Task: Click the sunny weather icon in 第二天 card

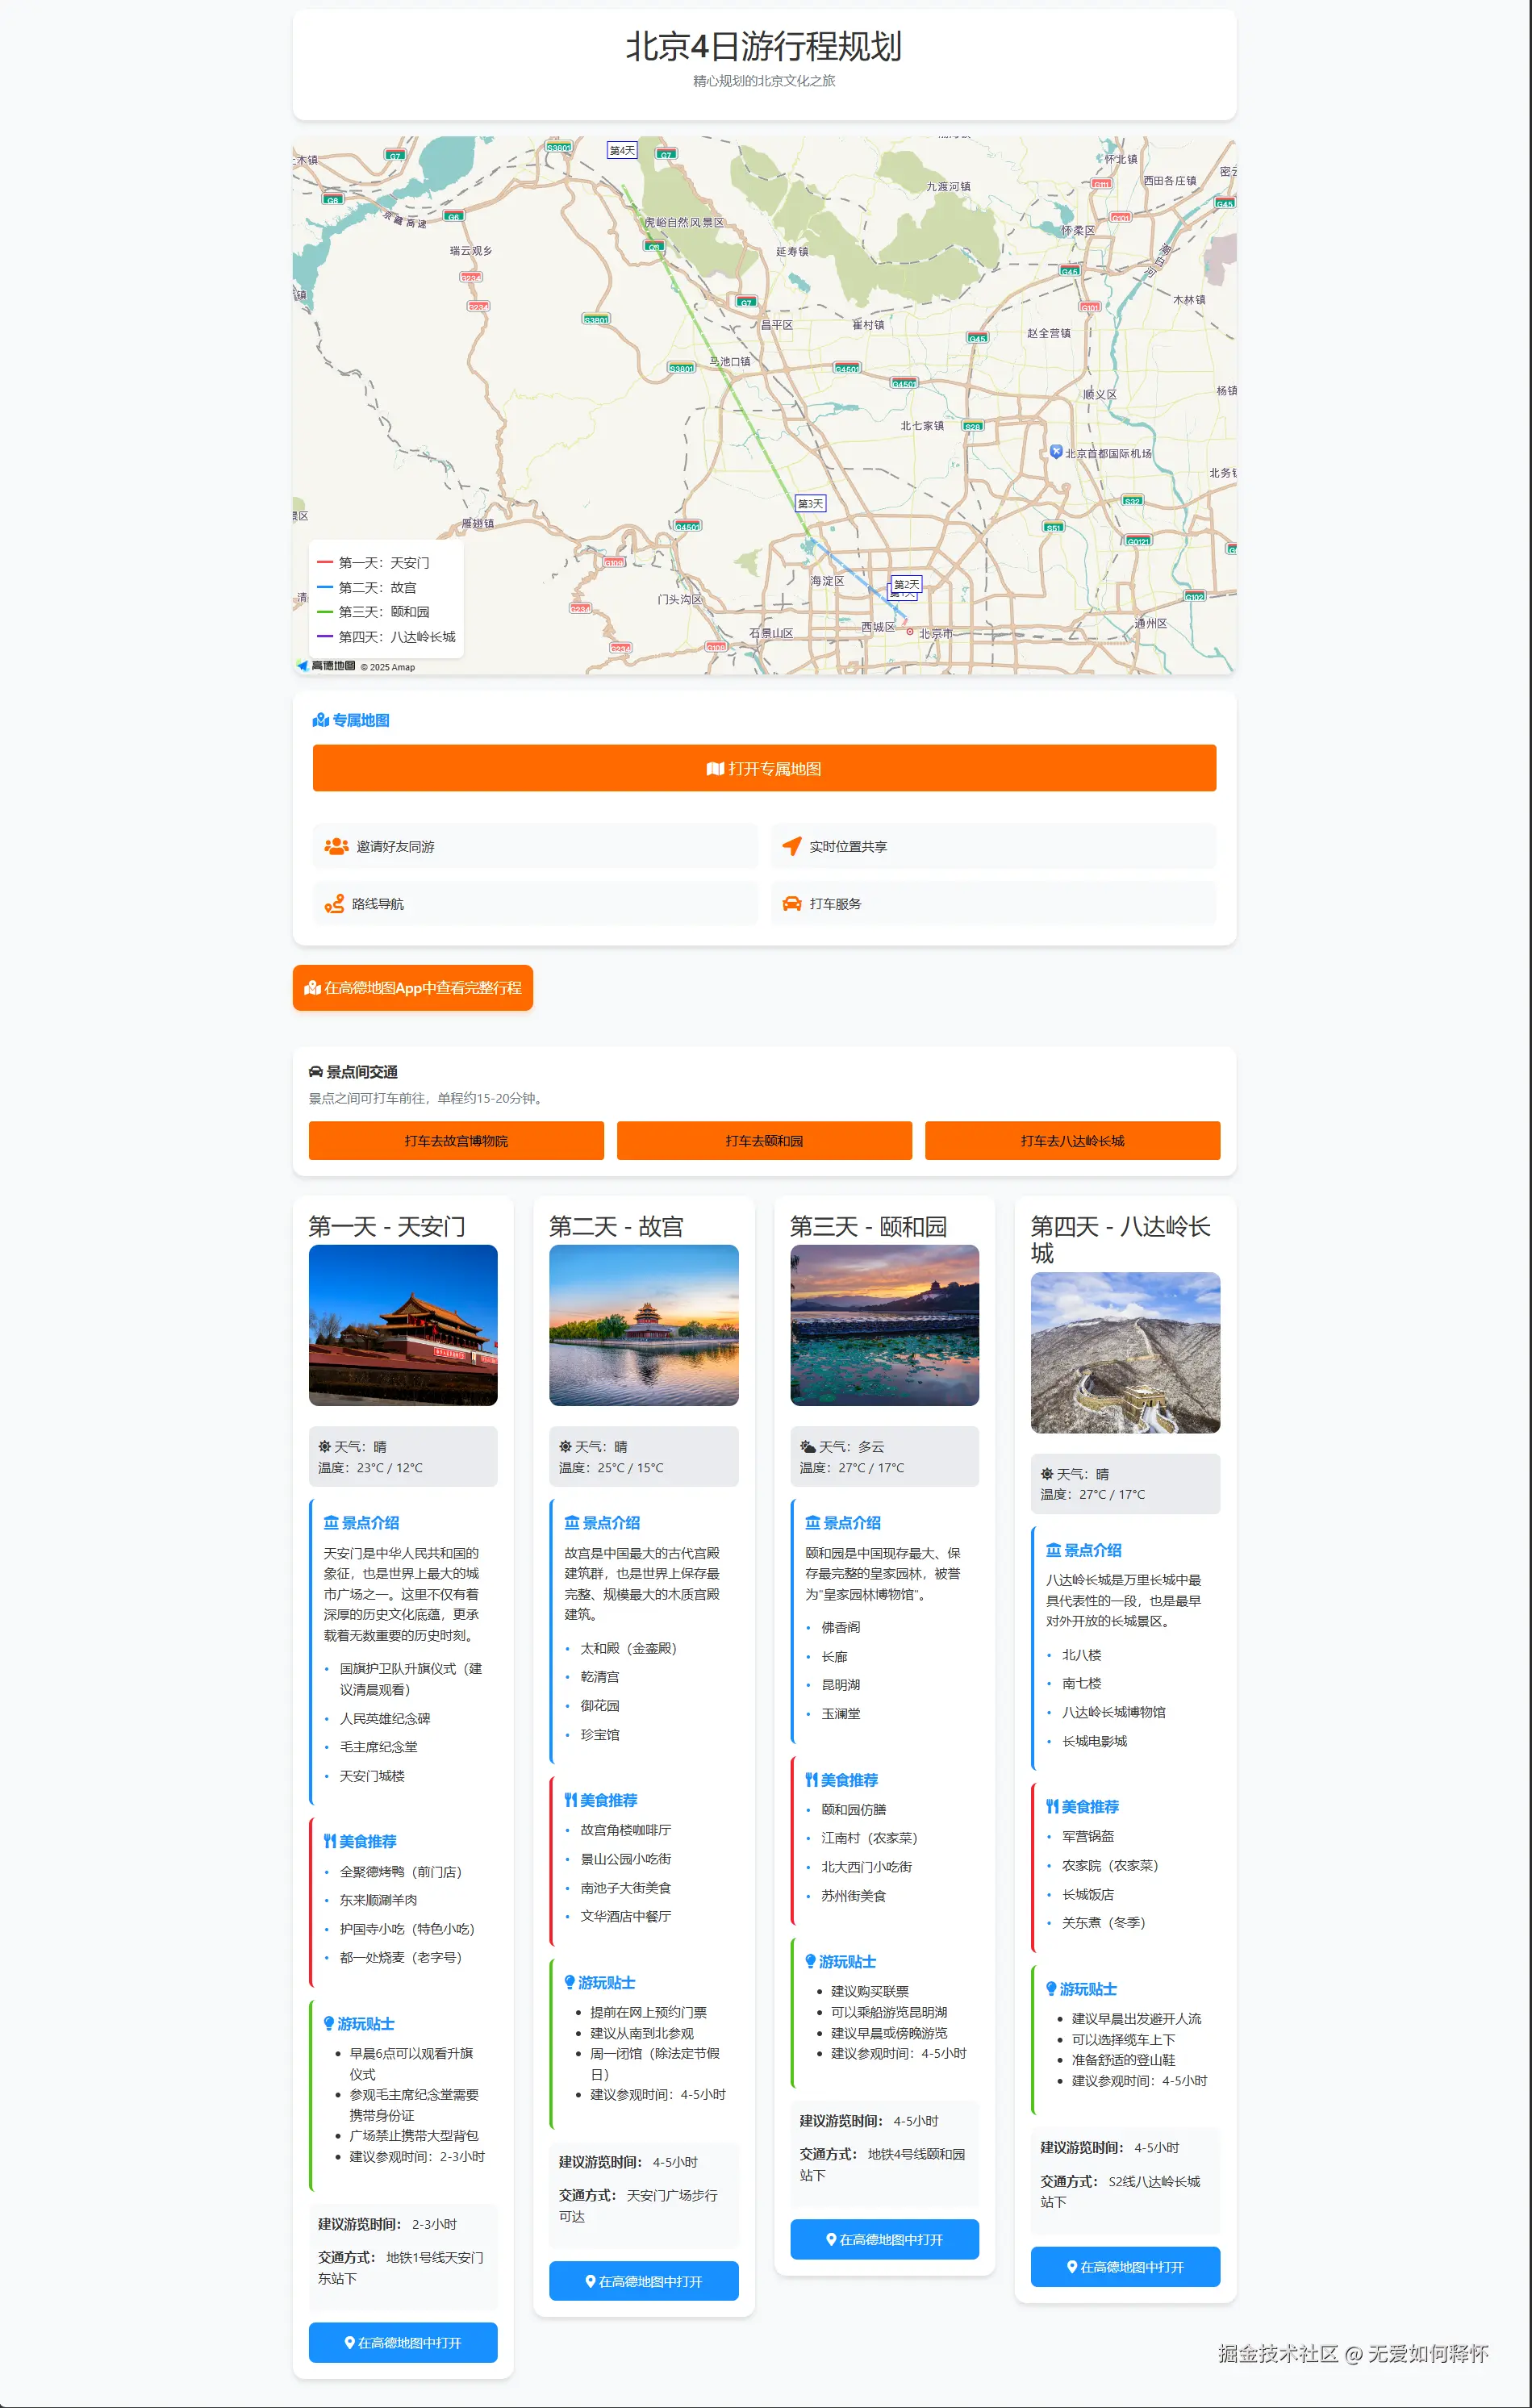Action: pyautogui.click(x=565, y=1446)
